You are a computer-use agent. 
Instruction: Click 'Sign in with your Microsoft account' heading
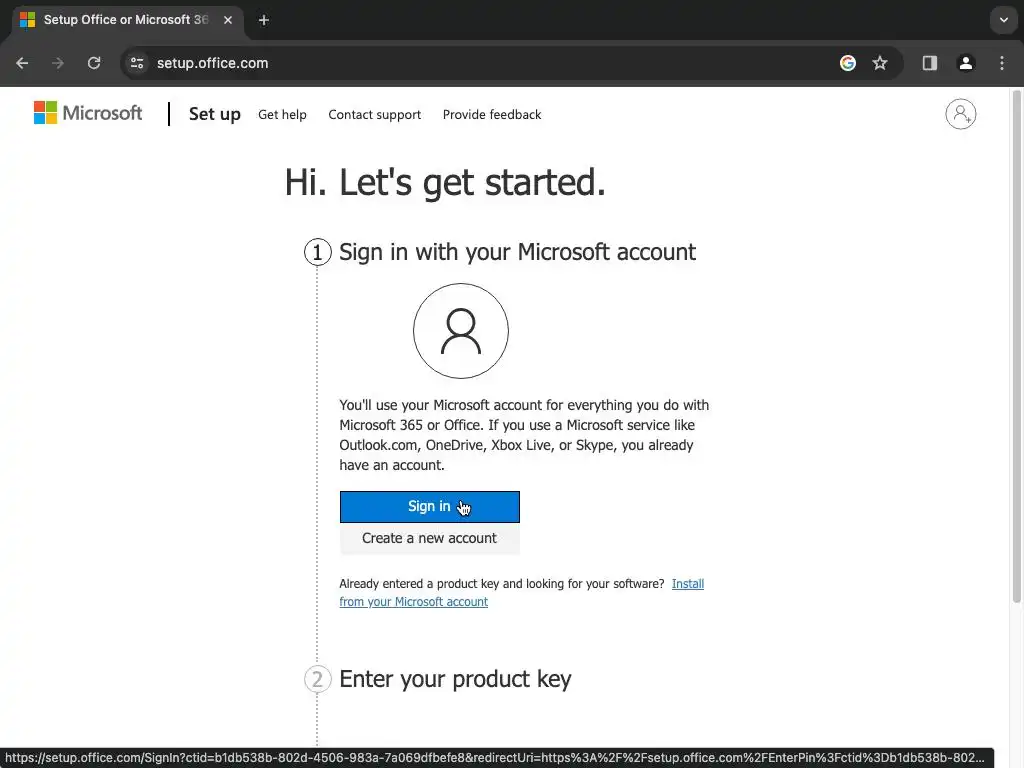point(517,252)
